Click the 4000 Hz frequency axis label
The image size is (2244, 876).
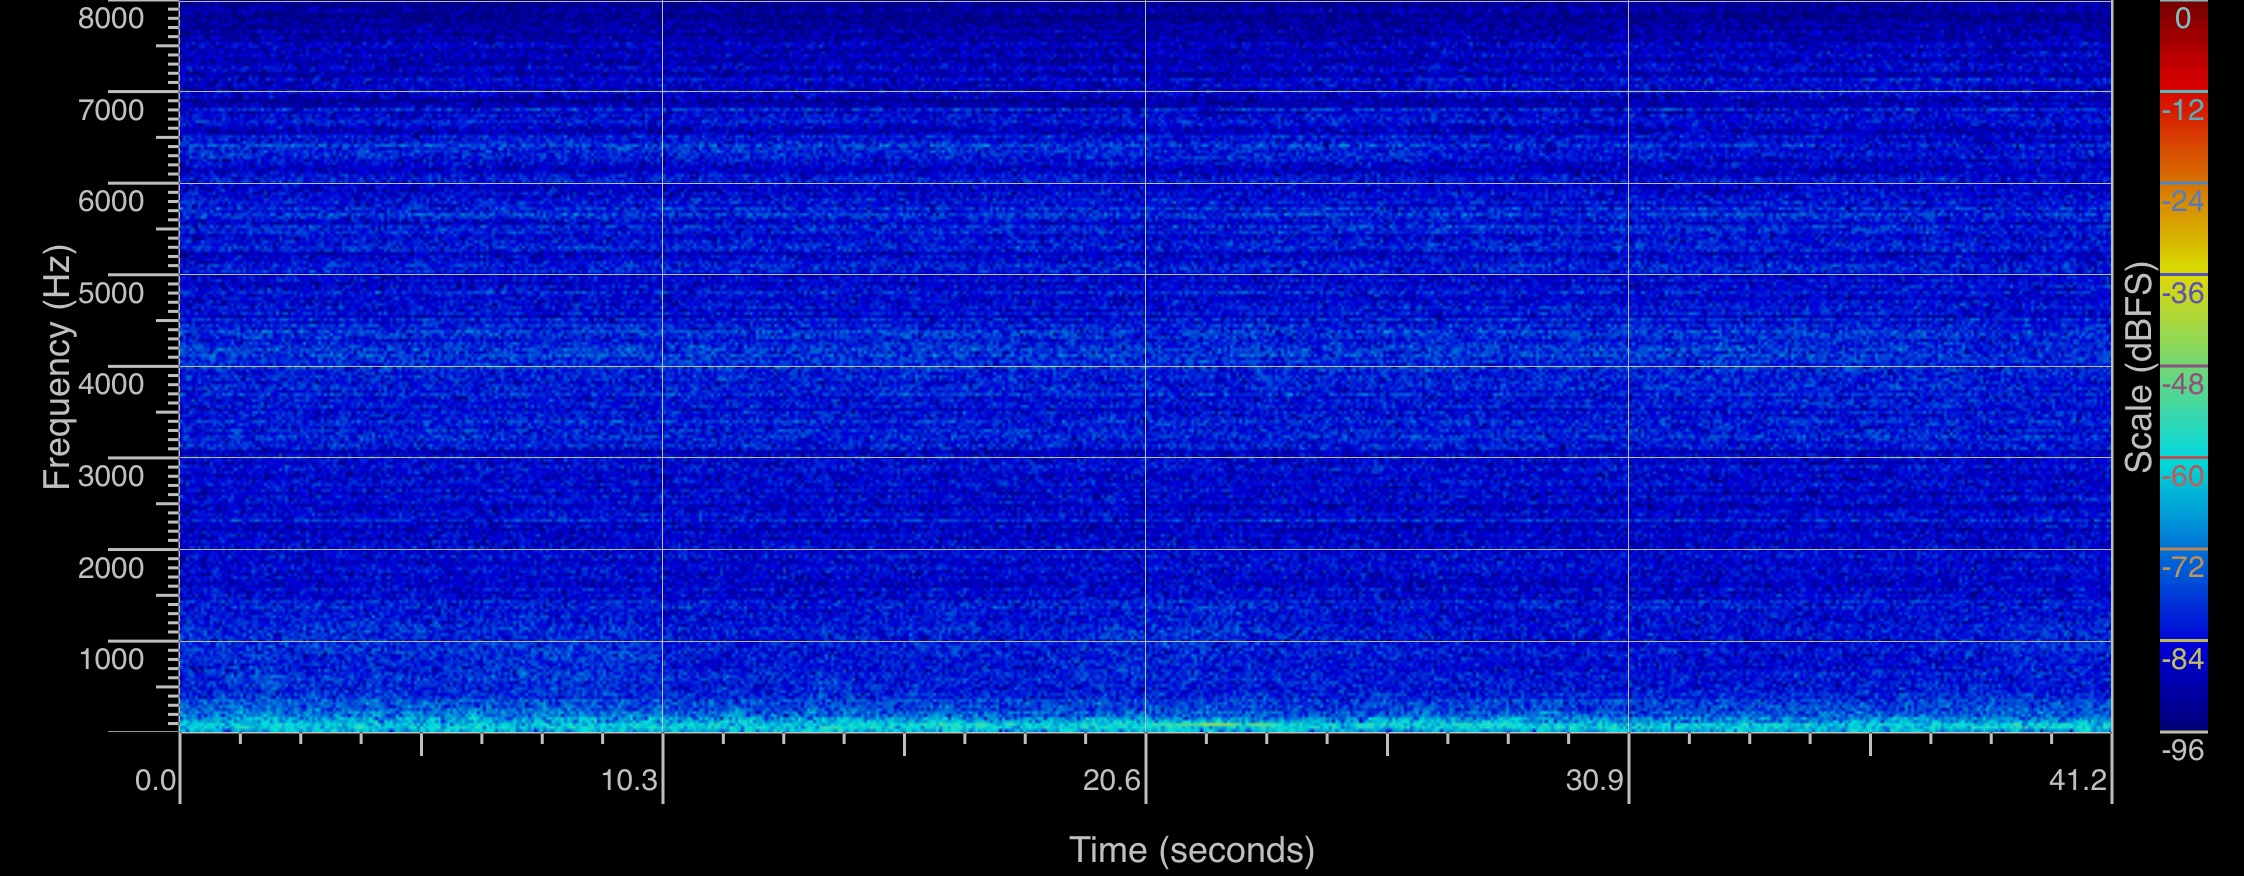pyautogui.click(x=111, y=384)
